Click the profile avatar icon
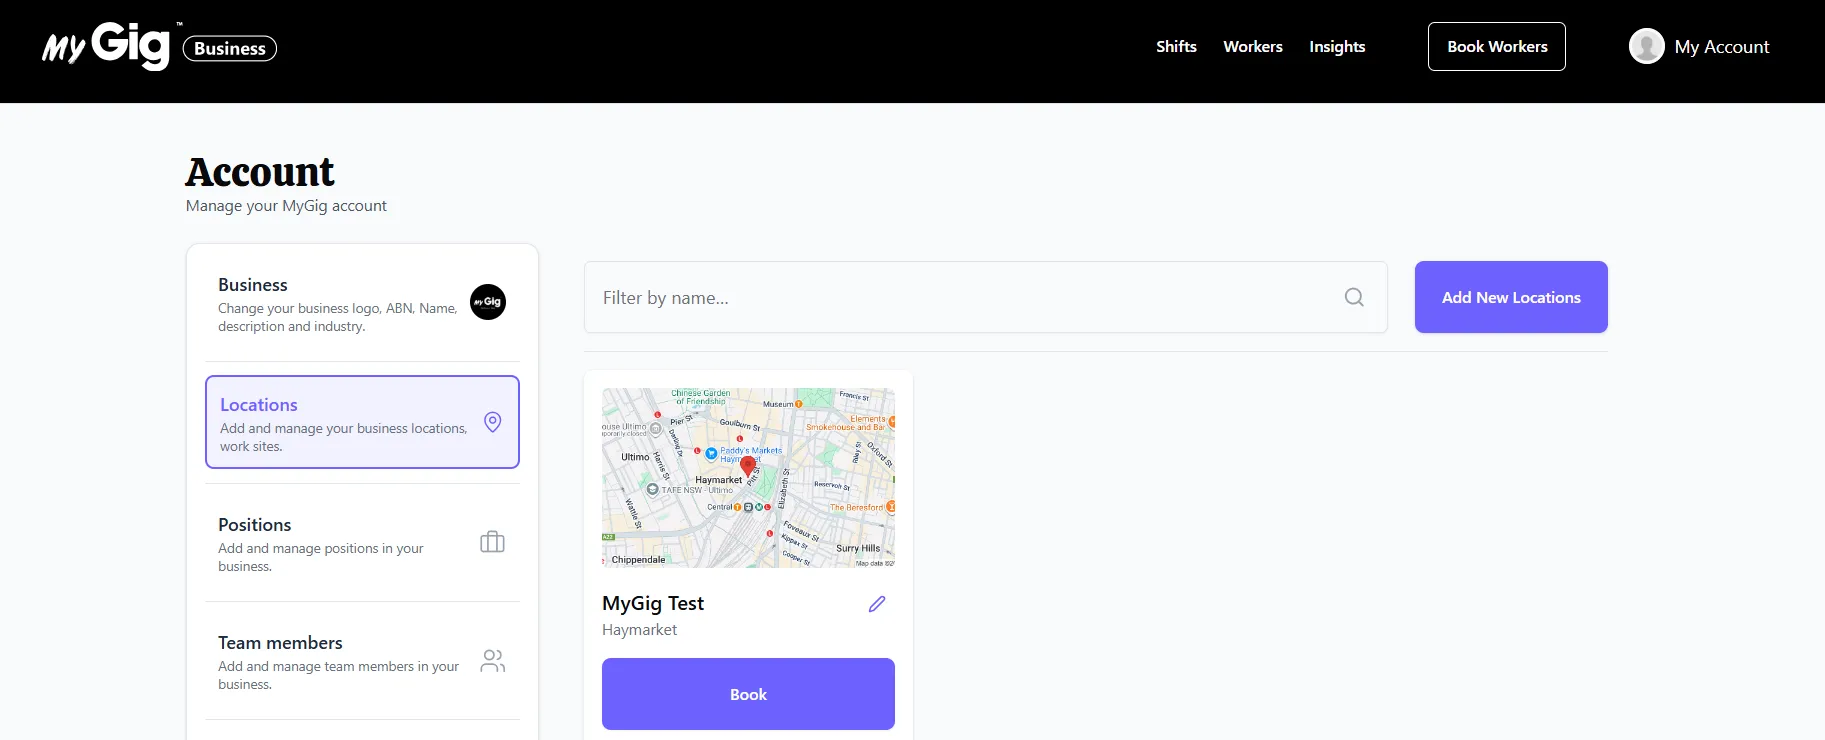This screenshot has width=1825, height=740. pos(1646,46)
